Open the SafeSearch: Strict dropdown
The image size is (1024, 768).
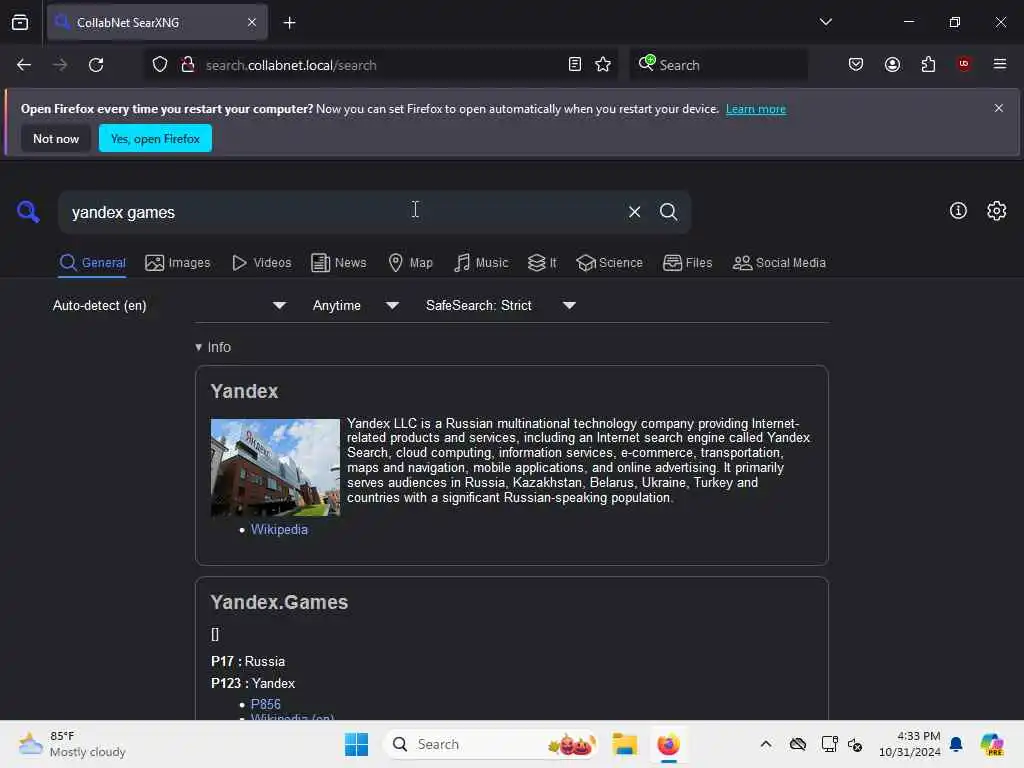[x=500, y=305]
